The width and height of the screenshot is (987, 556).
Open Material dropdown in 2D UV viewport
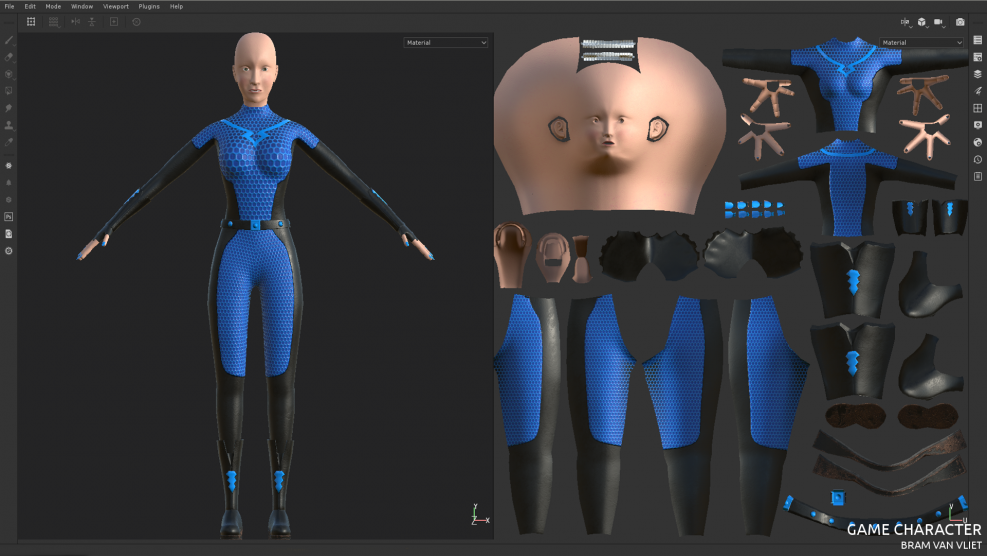click(921, 43)
